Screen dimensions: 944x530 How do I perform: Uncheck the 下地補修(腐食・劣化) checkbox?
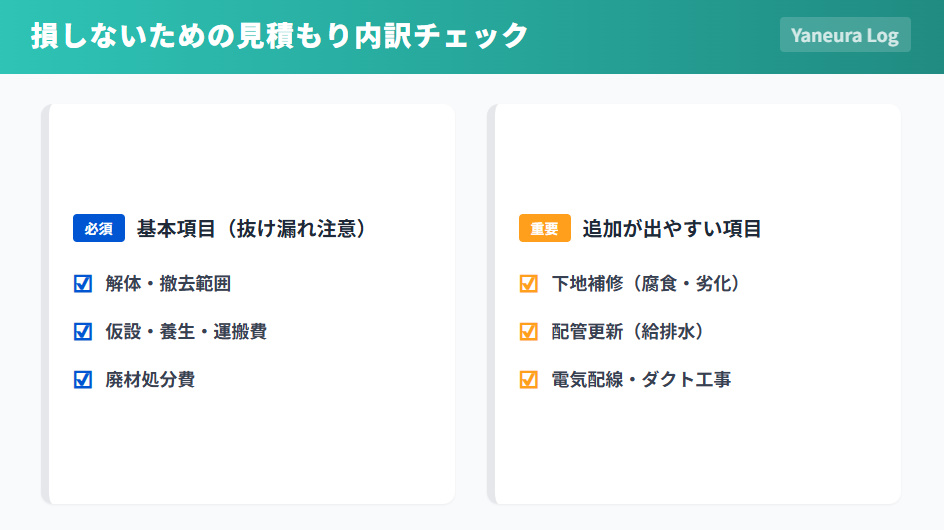pyautogui.click(x=529, y=284)
